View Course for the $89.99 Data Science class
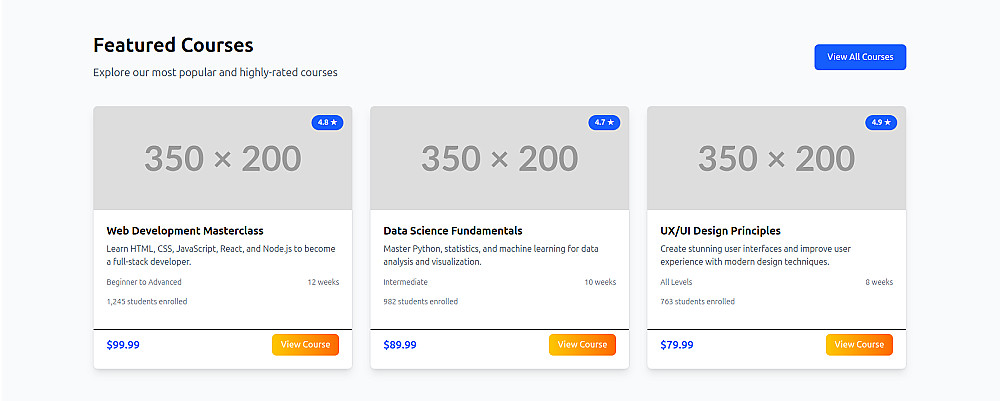The image size is (1000, 401). point(582,345)
